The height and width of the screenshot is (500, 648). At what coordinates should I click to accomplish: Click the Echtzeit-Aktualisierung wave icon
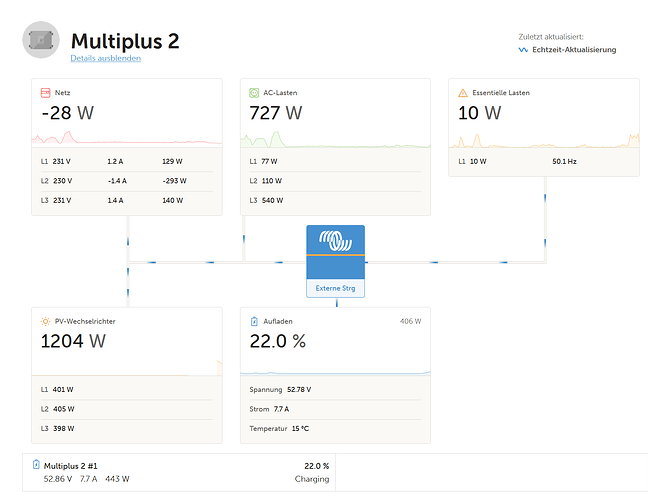[x=523, y=49]
